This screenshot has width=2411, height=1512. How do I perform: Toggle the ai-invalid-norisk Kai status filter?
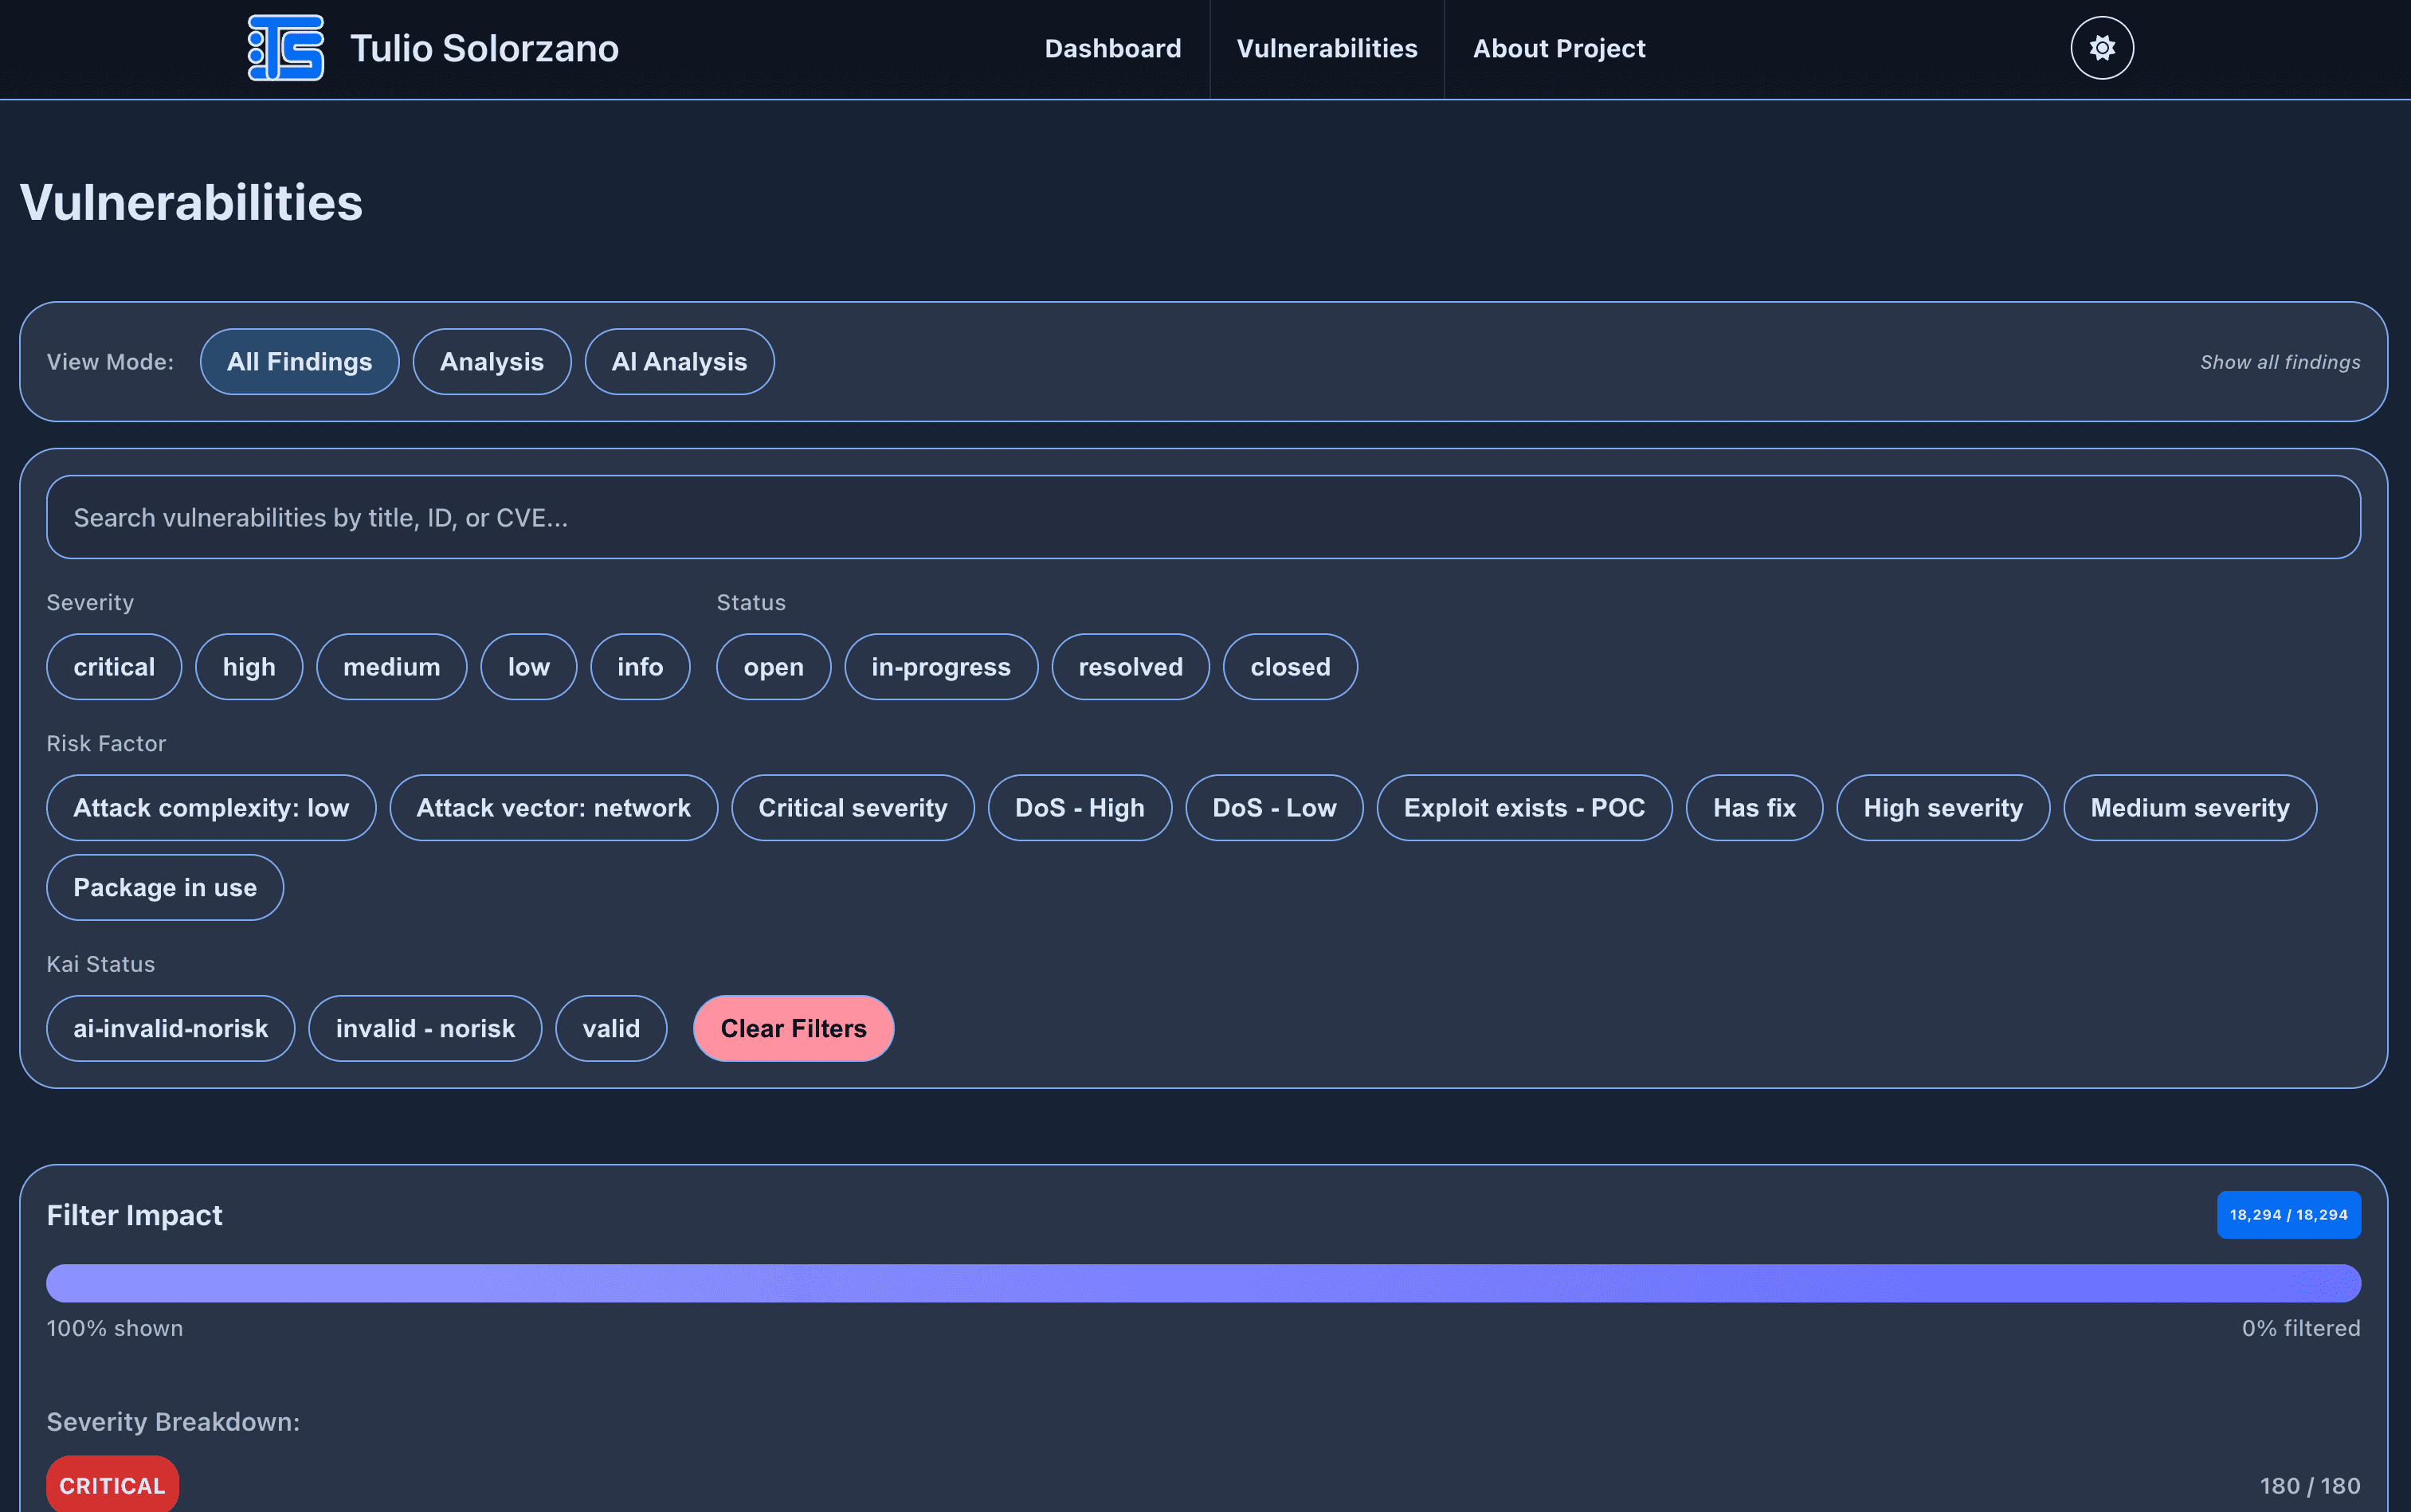[x=170, y=1028]
